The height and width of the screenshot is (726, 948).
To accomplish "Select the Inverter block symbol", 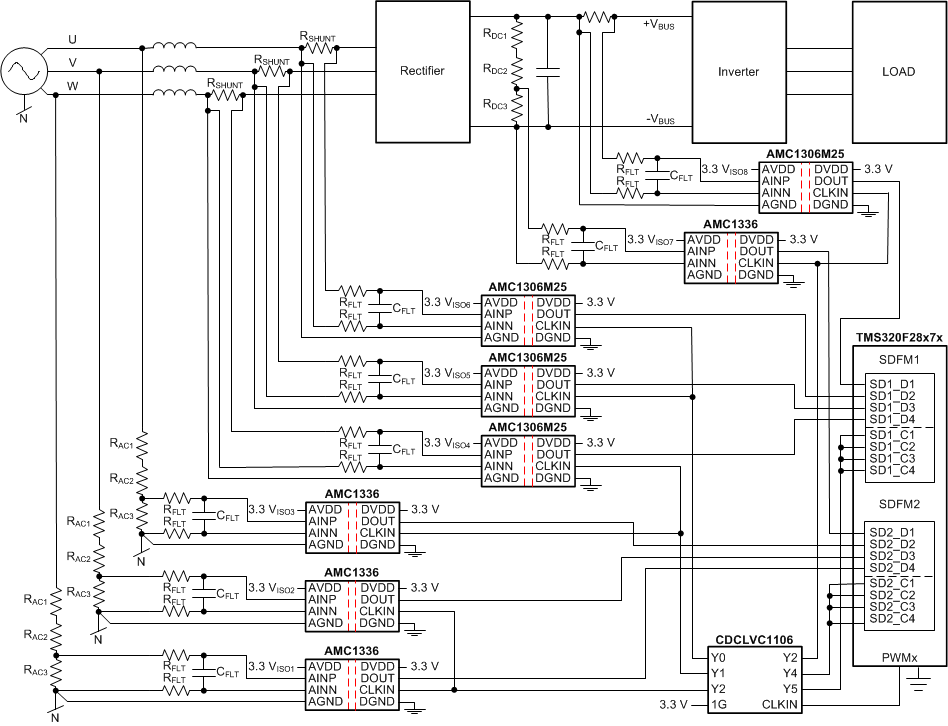I will tap(739, 72).
